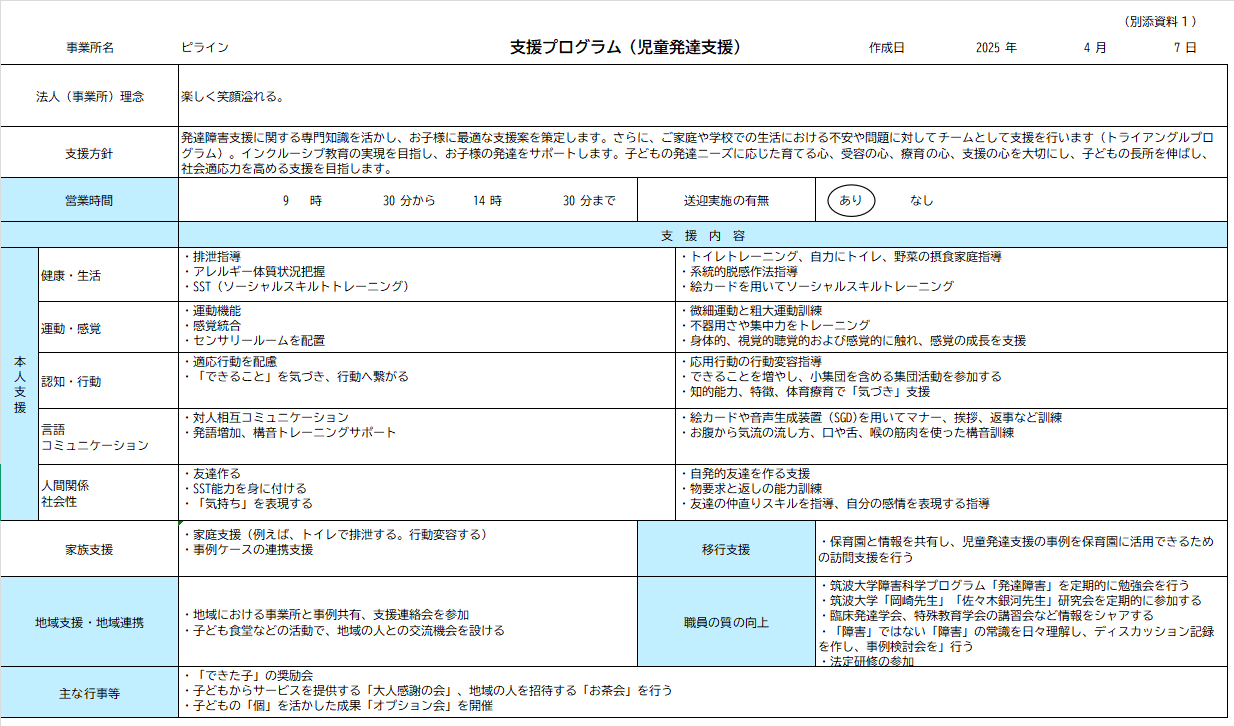Select the opening hour value "9"
The image size is (1234, 726).
pyautogui.click(x=286, y=200)
